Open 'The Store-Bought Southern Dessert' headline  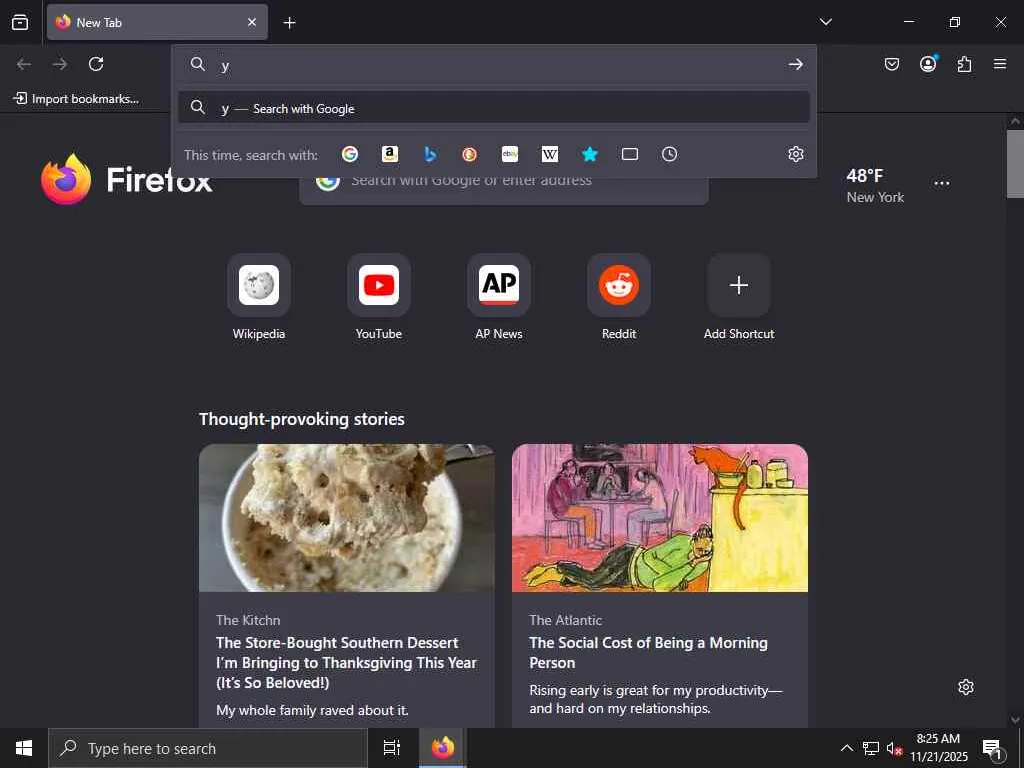(x=346, y=662)
